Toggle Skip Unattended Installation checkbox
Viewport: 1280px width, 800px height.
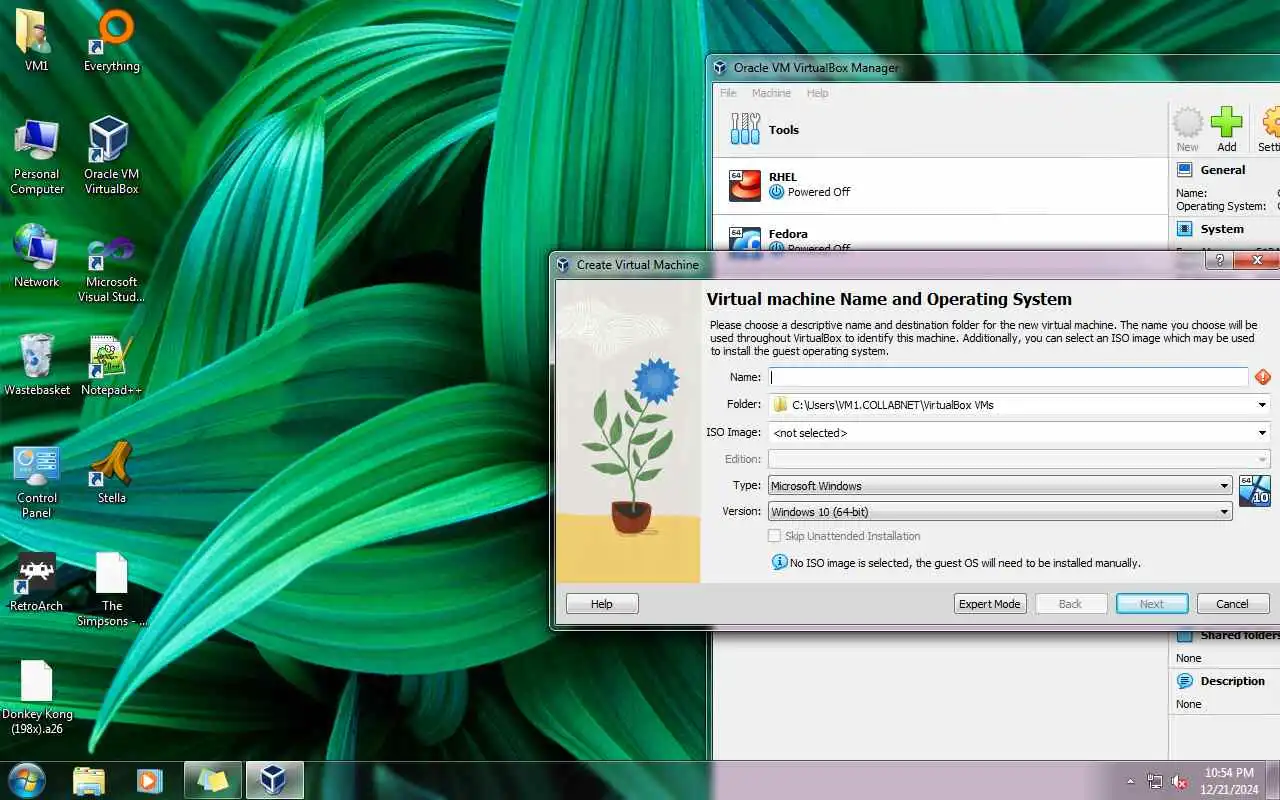tap(774, 536)
